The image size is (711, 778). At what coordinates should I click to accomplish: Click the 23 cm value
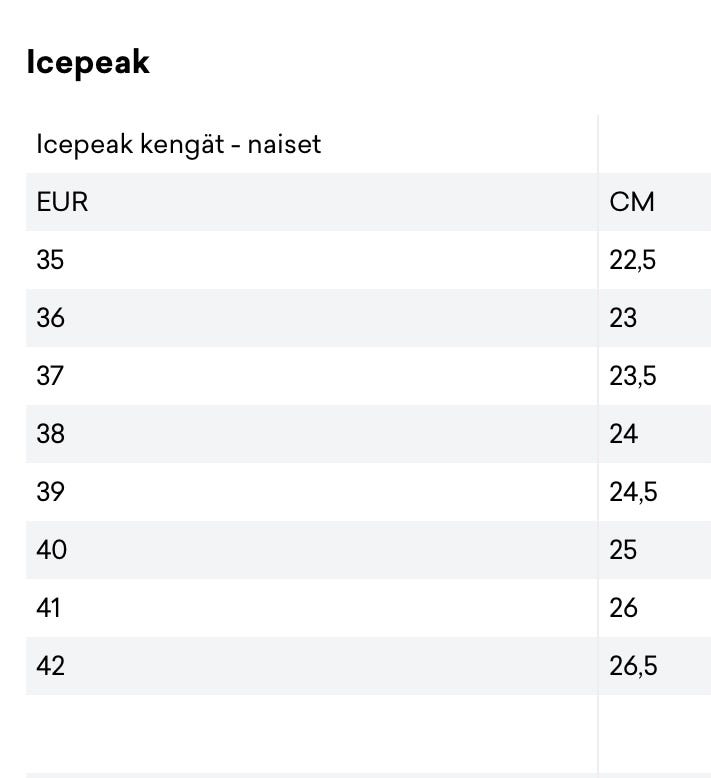(x=623, y=318)
